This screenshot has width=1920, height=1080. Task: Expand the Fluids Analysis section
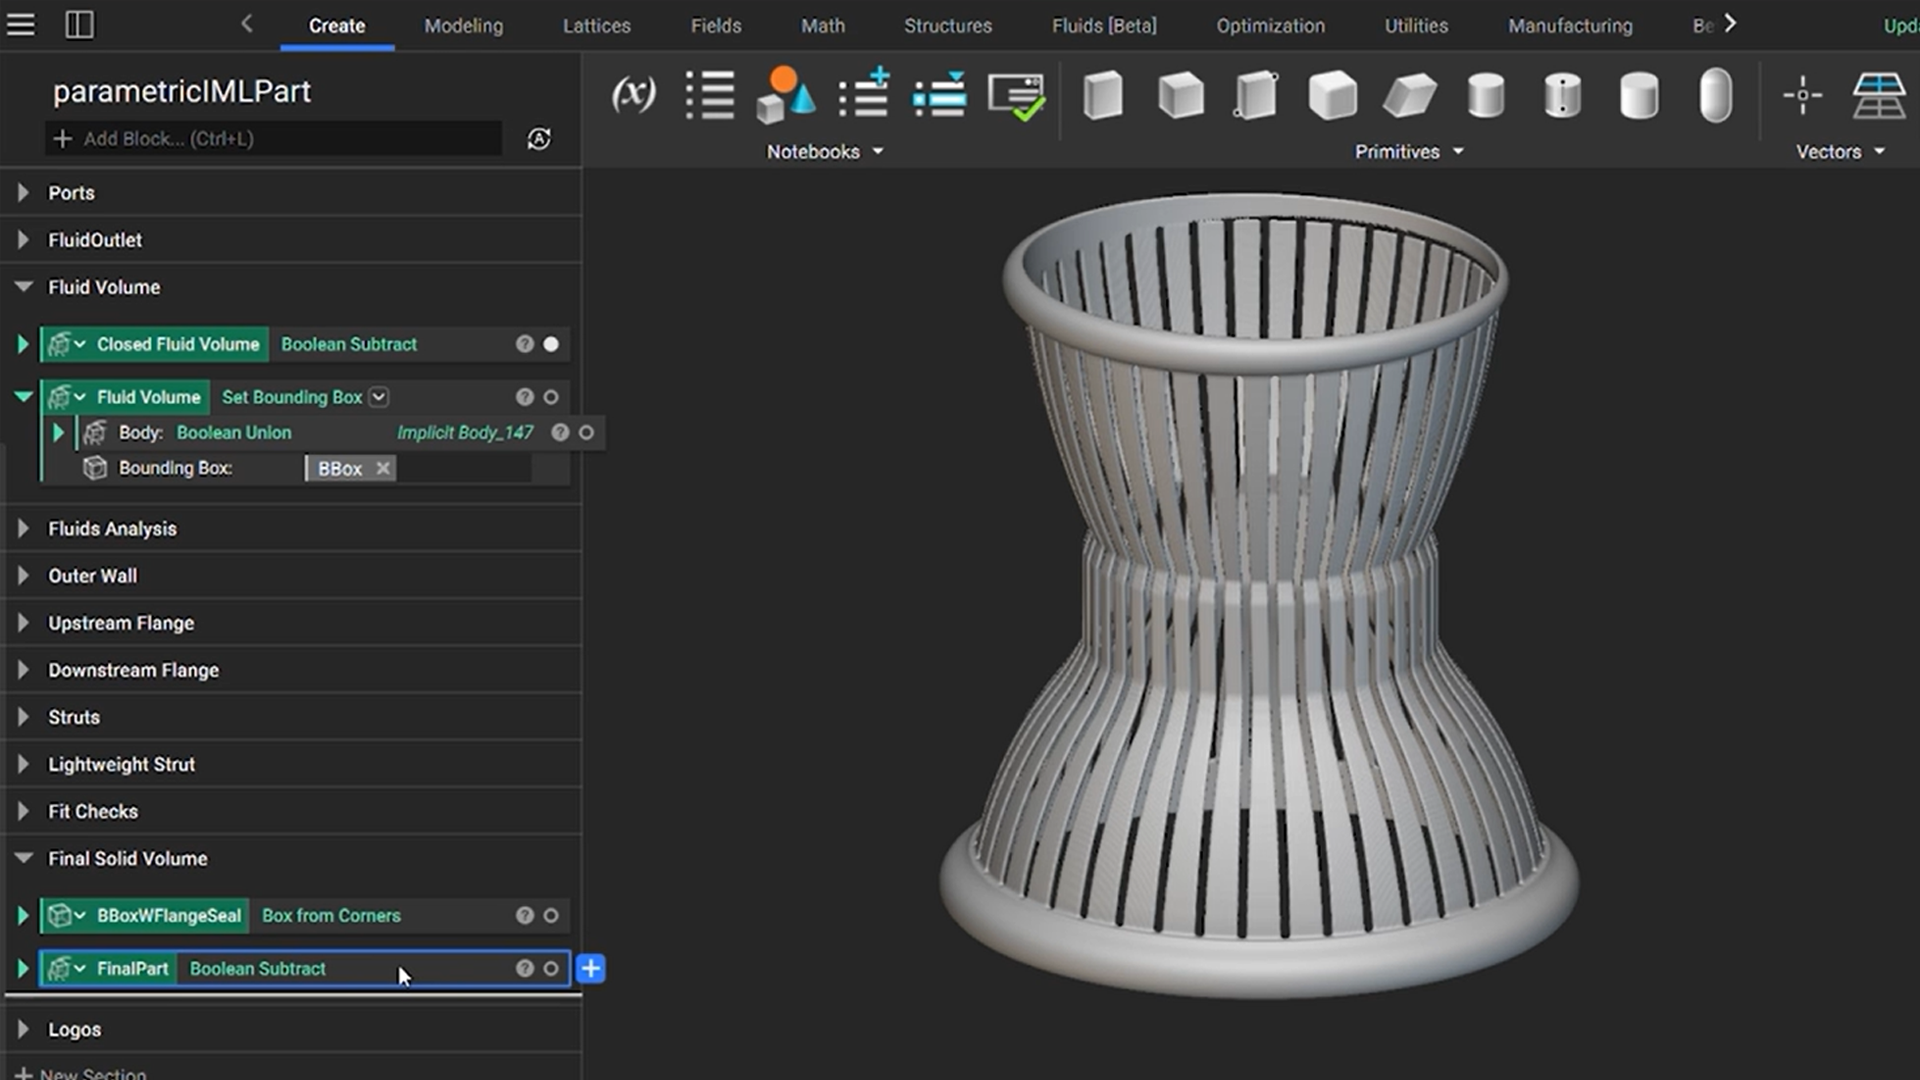23,528
